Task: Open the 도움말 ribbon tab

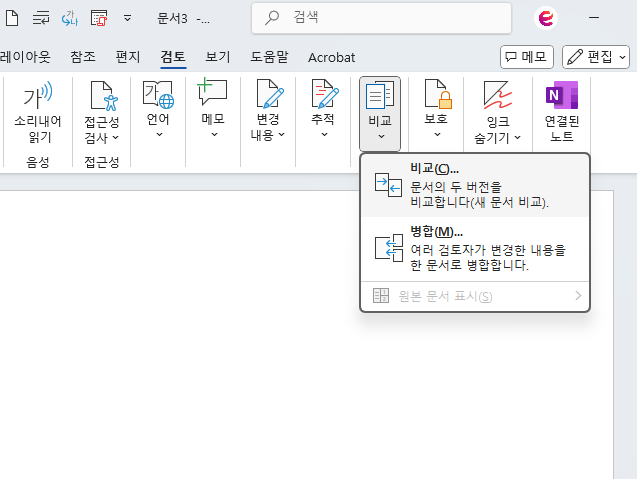Action: [x=269, y=57]
